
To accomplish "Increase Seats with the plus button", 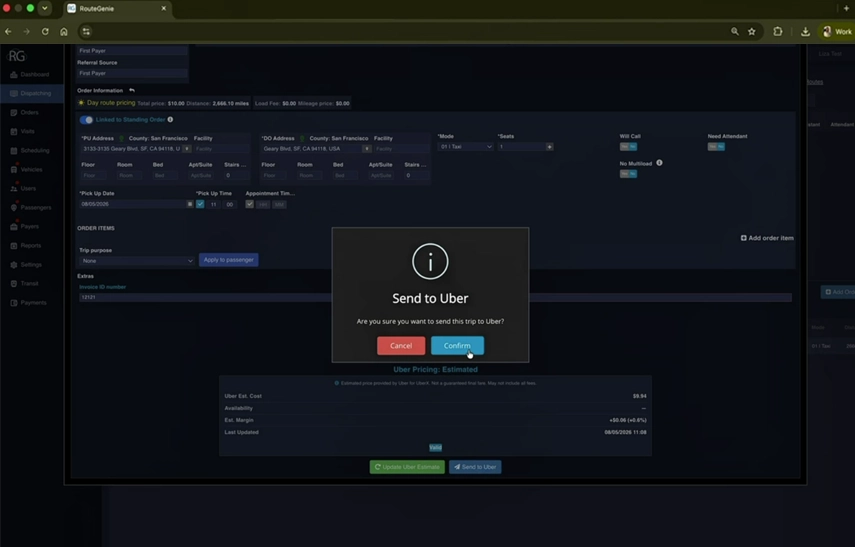I will click(549, 147).
